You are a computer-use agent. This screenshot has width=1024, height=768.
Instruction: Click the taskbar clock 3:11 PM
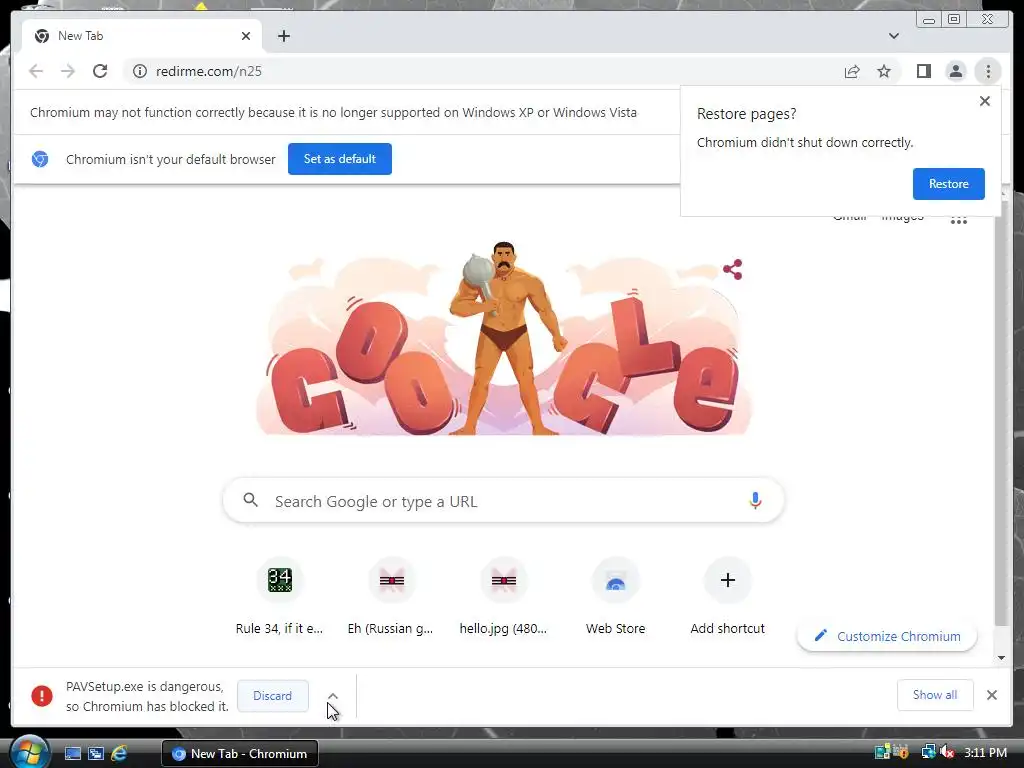point(985,753)
